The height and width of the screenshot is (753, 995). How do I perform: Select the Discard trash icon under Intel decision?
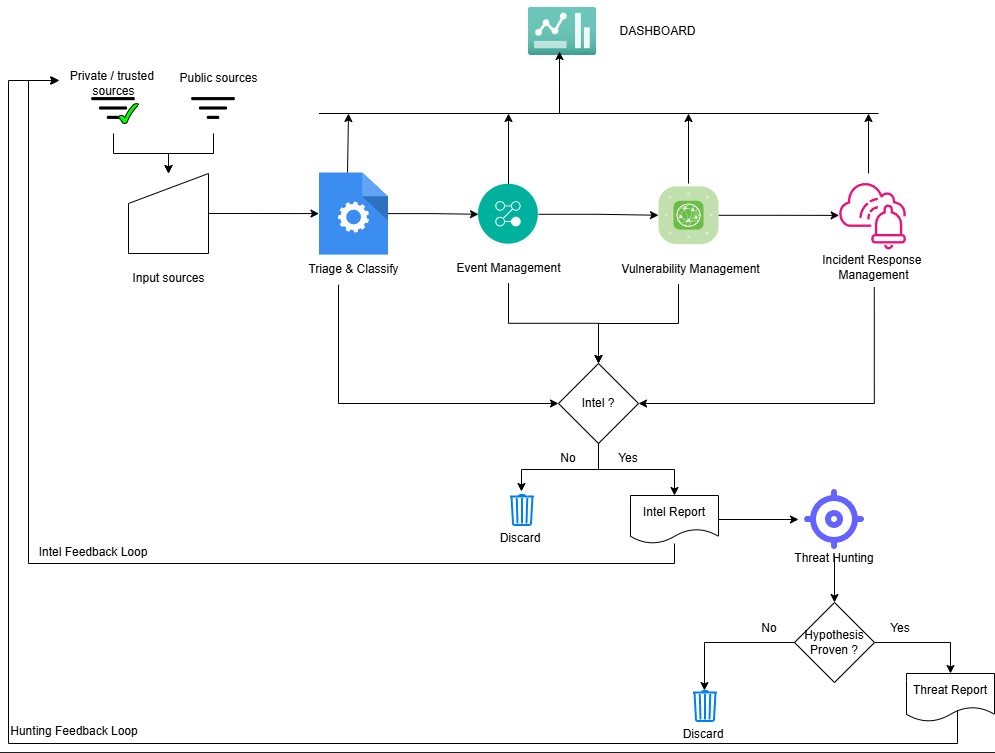(521, 510)
